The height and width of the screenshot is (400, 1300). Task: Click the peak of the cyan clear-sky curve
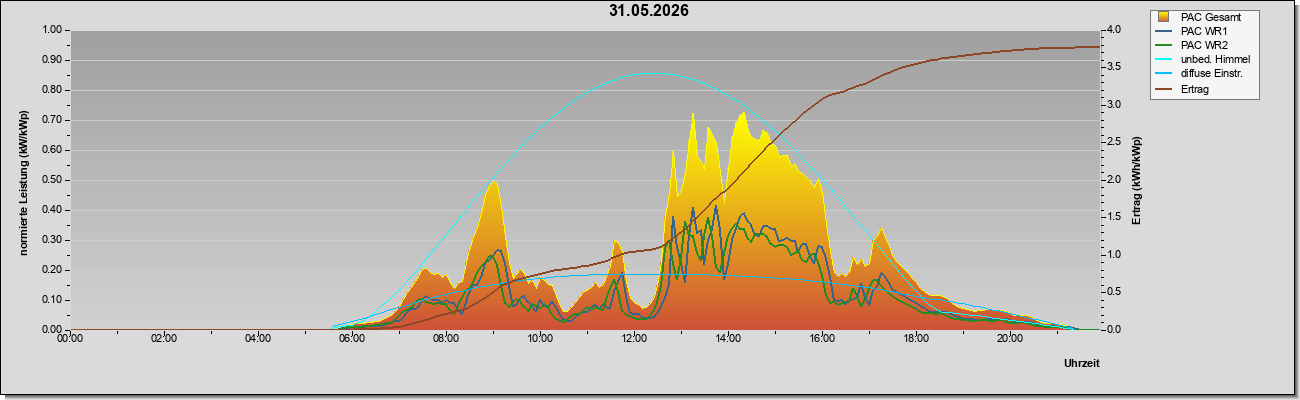[x=651, y=73]
